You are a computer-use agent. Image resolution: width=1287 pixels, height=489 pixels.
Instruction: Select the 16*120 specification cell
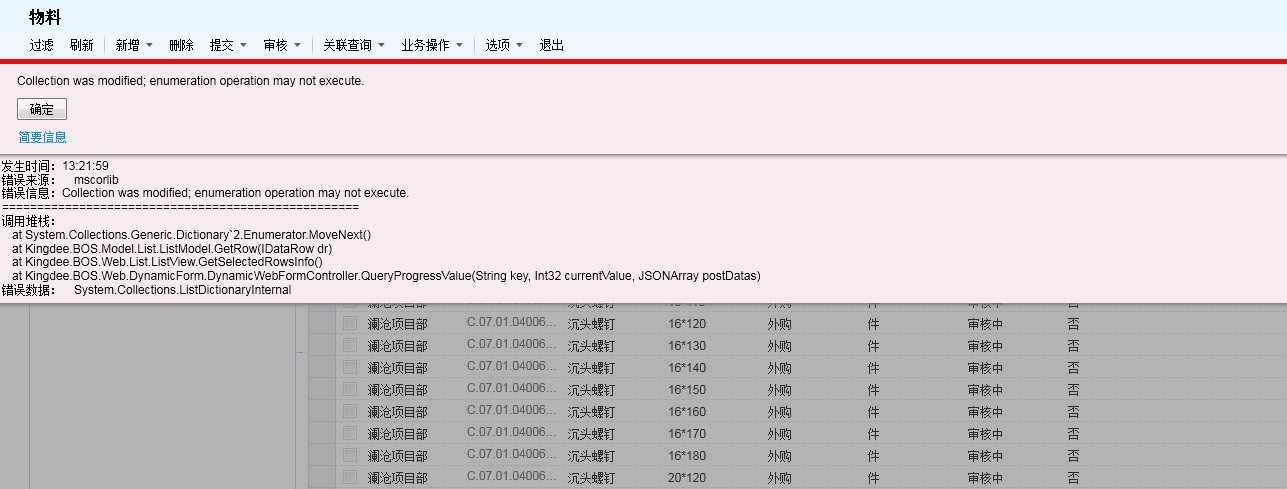coord(686,324)
